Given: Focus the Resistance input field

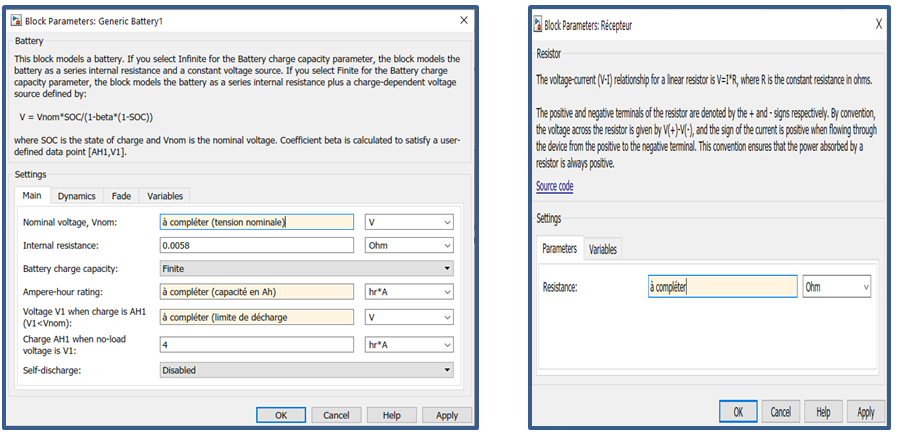Looking at the screenshot, I should click(x=722, y=287).
